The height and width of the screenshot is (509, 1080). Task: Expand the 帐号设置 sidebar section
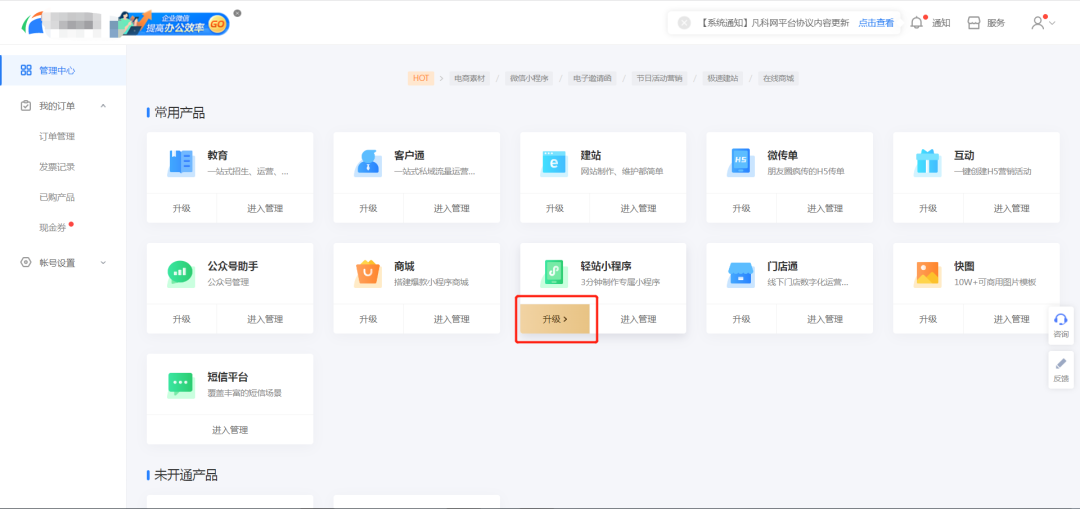103,263
